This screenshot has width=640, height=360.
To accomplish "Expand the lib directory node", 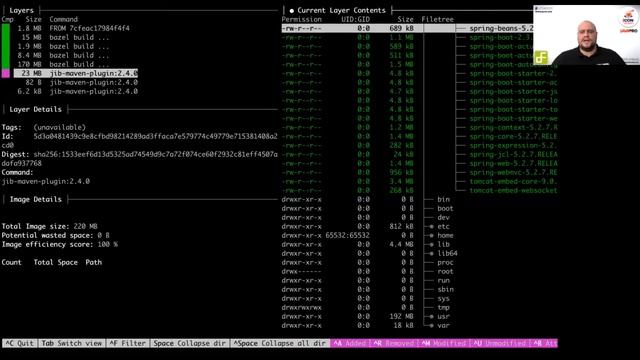I will (431, 244).
